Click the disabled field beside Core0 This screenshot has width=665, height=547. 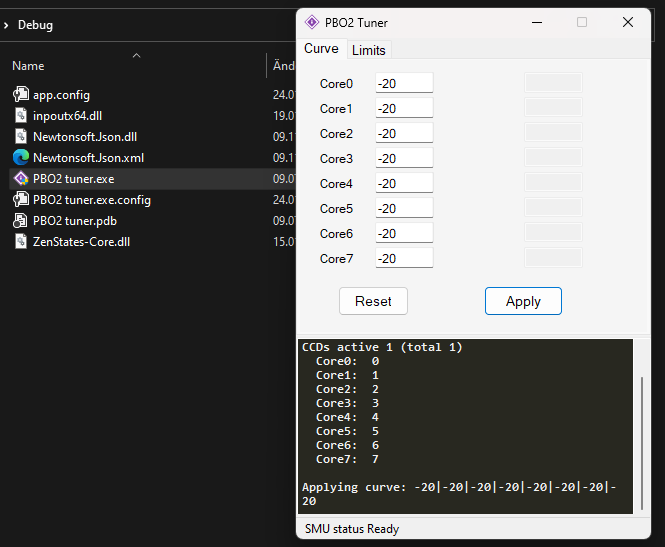[x=553, y=83]
